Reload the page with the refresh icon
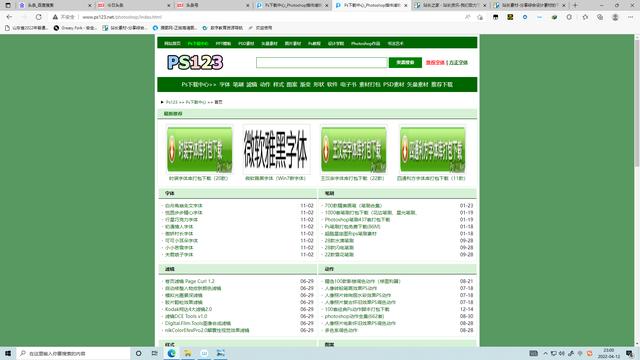640x360 pixels. pyautogui.click(x=38, y=17)
